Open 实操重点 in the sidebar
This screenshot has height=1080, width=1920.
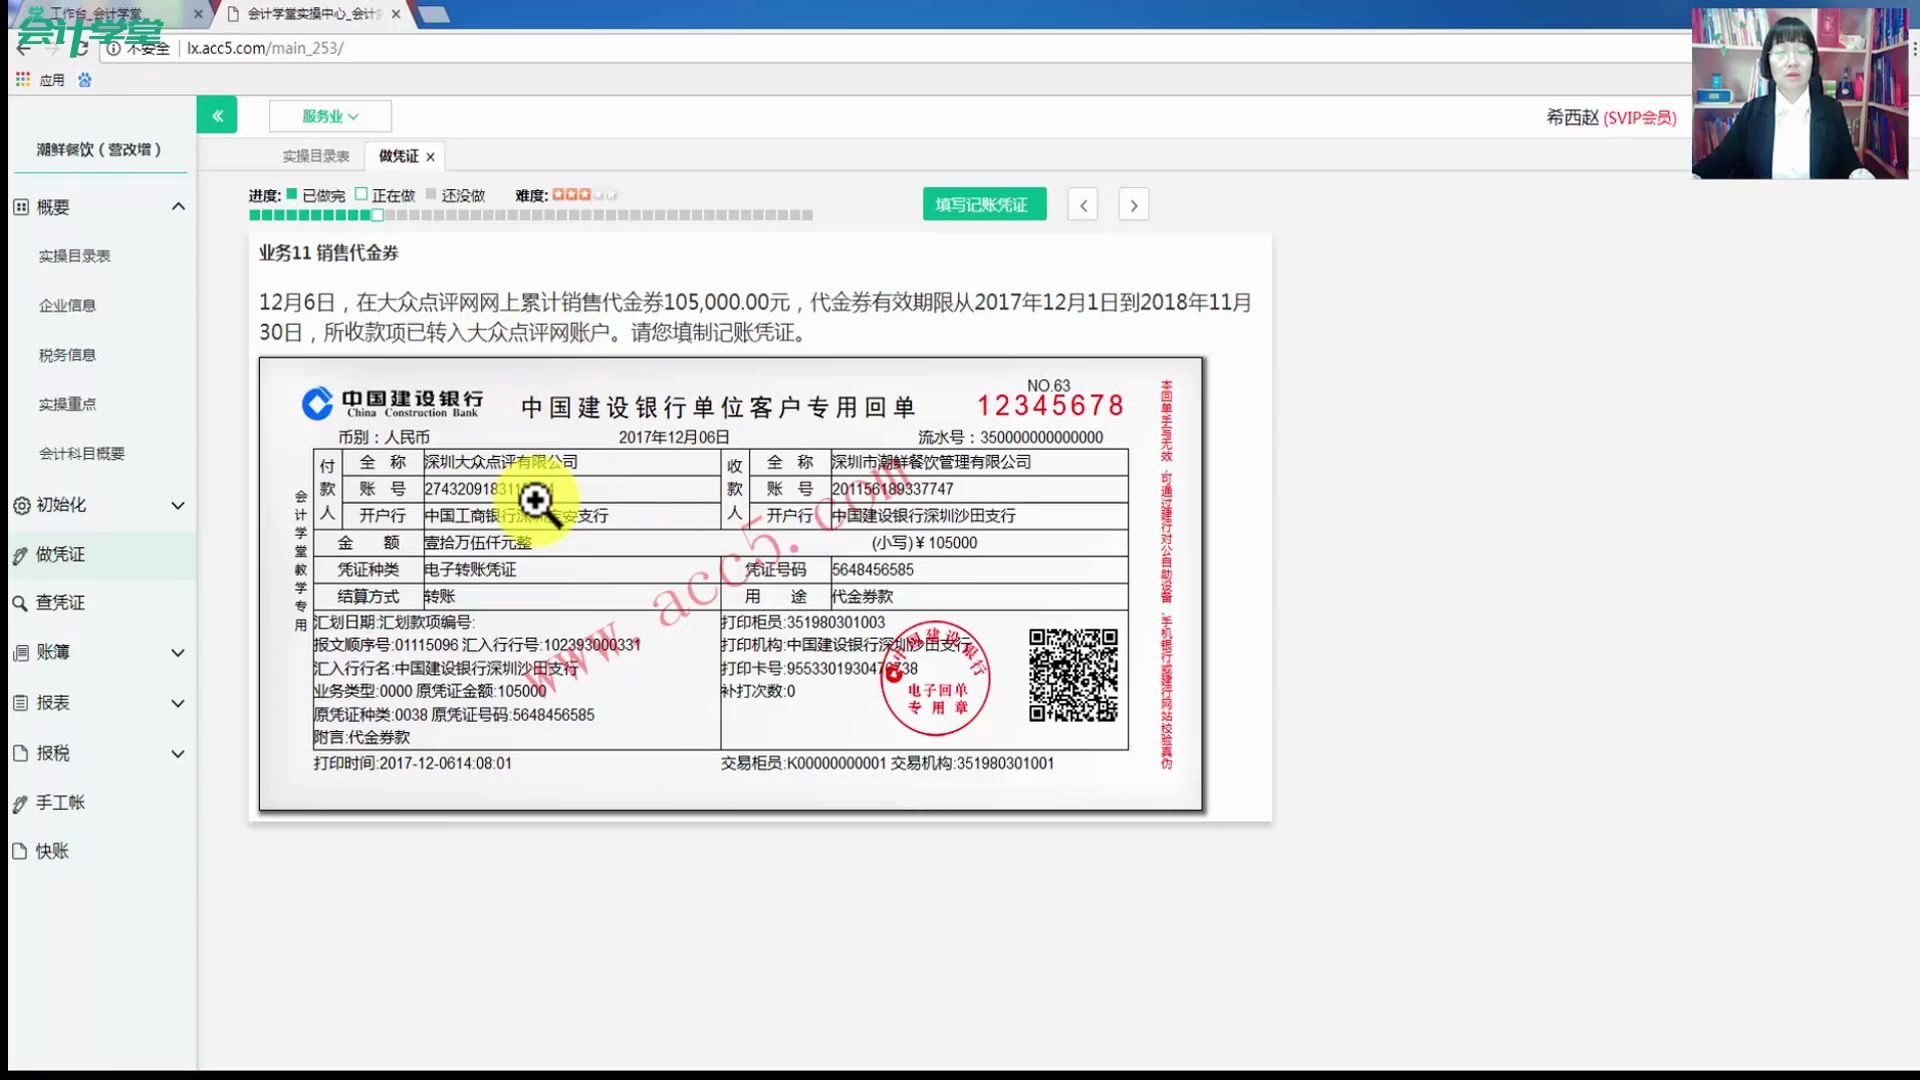tap(67, 404)
